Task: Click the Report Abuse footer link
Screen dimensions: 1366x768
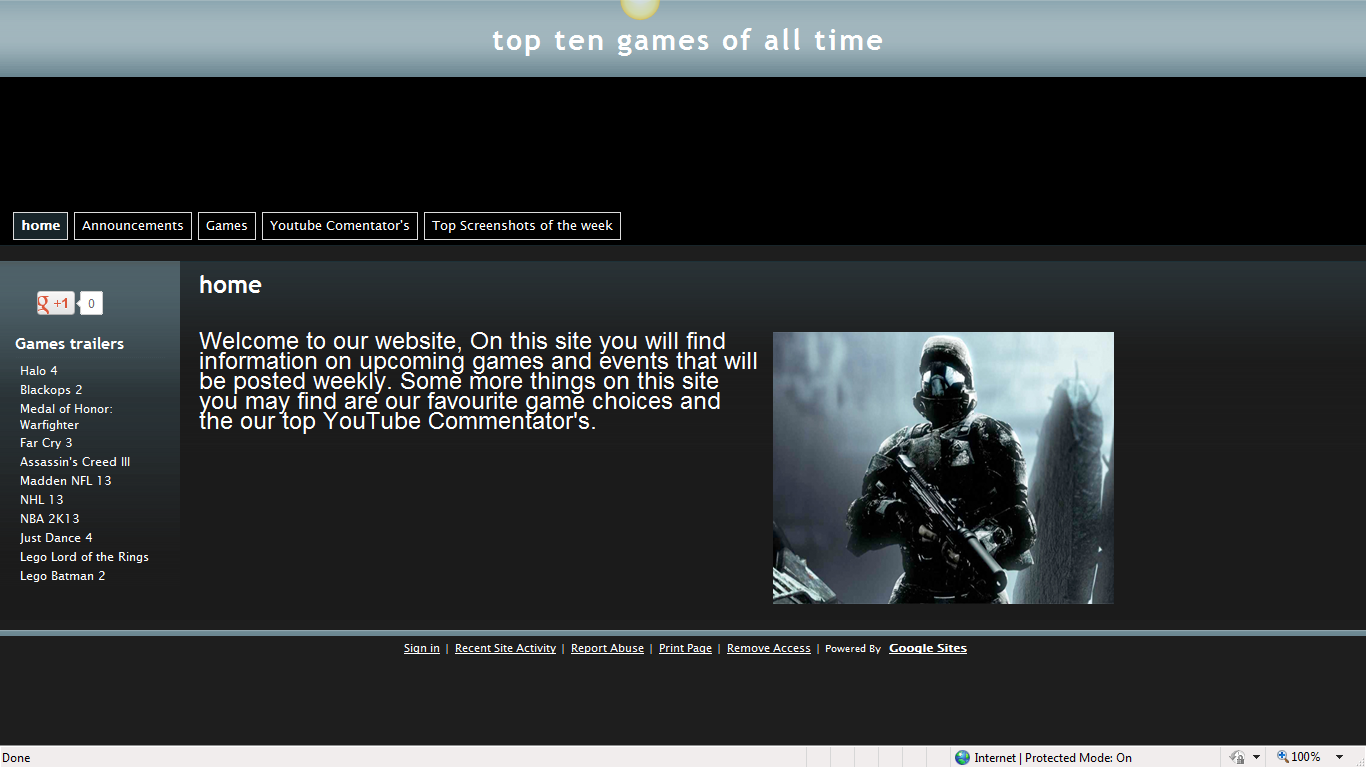Action: click(x=607, y=649)
